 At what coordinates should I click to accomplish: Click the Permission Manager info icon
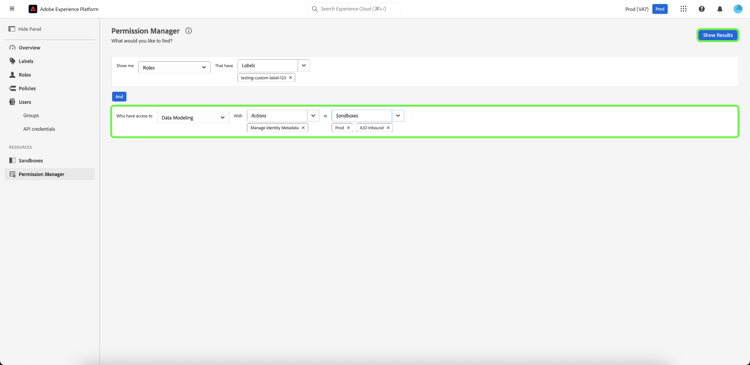click(188, 31)
